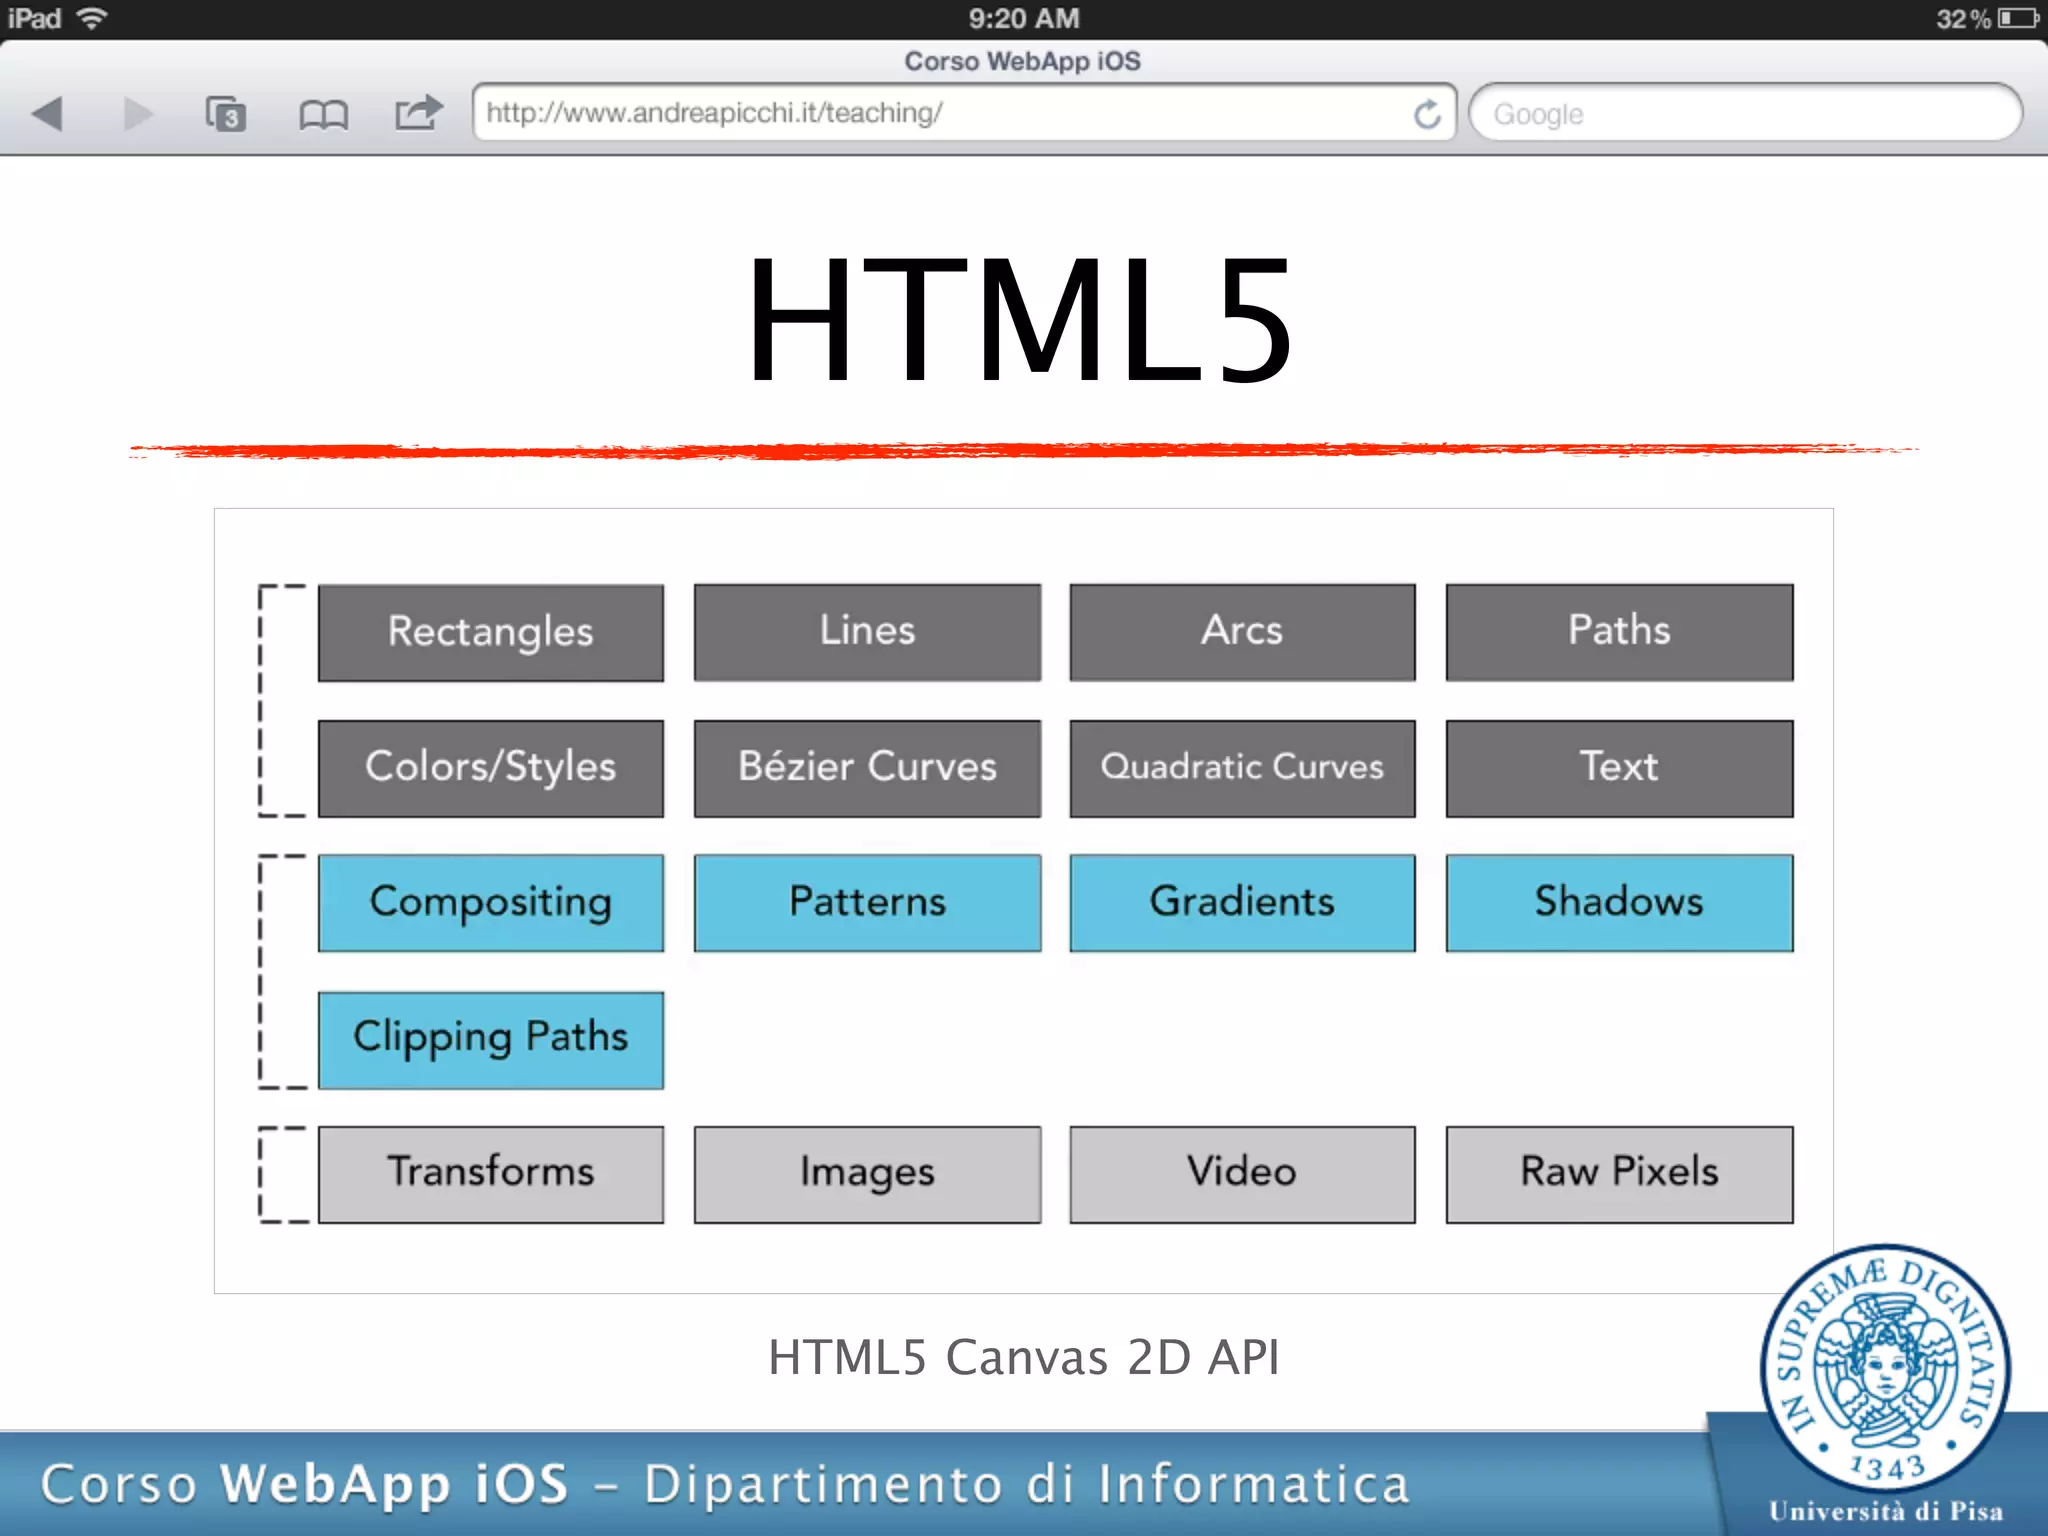Viewport: 2048px width, 1536px height.
Task: Select the Paths box
Action: click(1620, 633)
